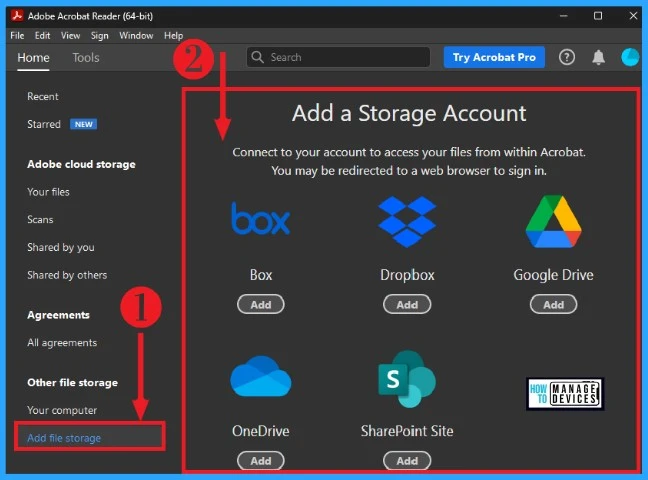Add a Dropbox storage account
This screenshot has height=480, width=648.
tap(407, 305)
